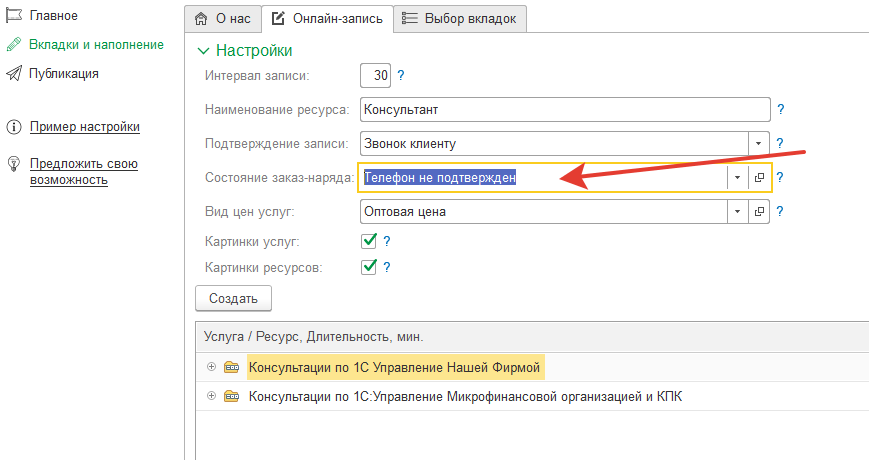Open the Главное section in sidebar
Viewport: 869px width, 460px height.
pos(53,16)
